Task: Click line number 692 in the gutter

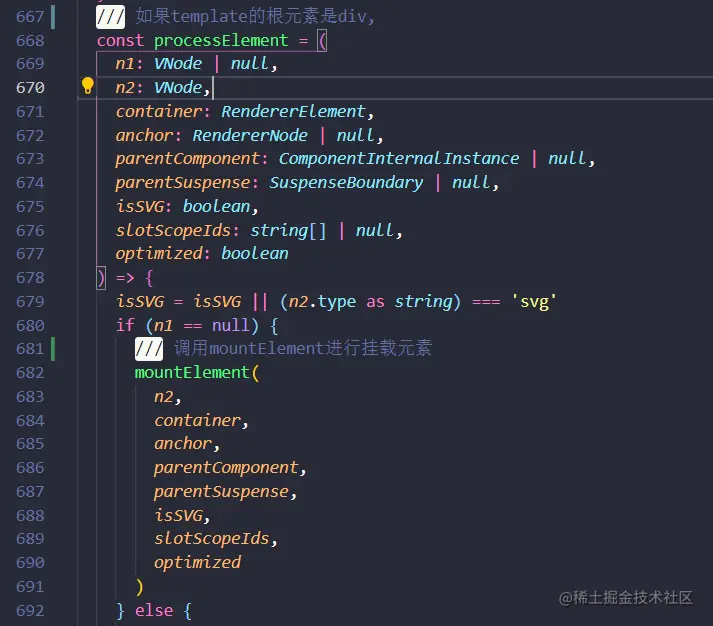Action: 30,610
